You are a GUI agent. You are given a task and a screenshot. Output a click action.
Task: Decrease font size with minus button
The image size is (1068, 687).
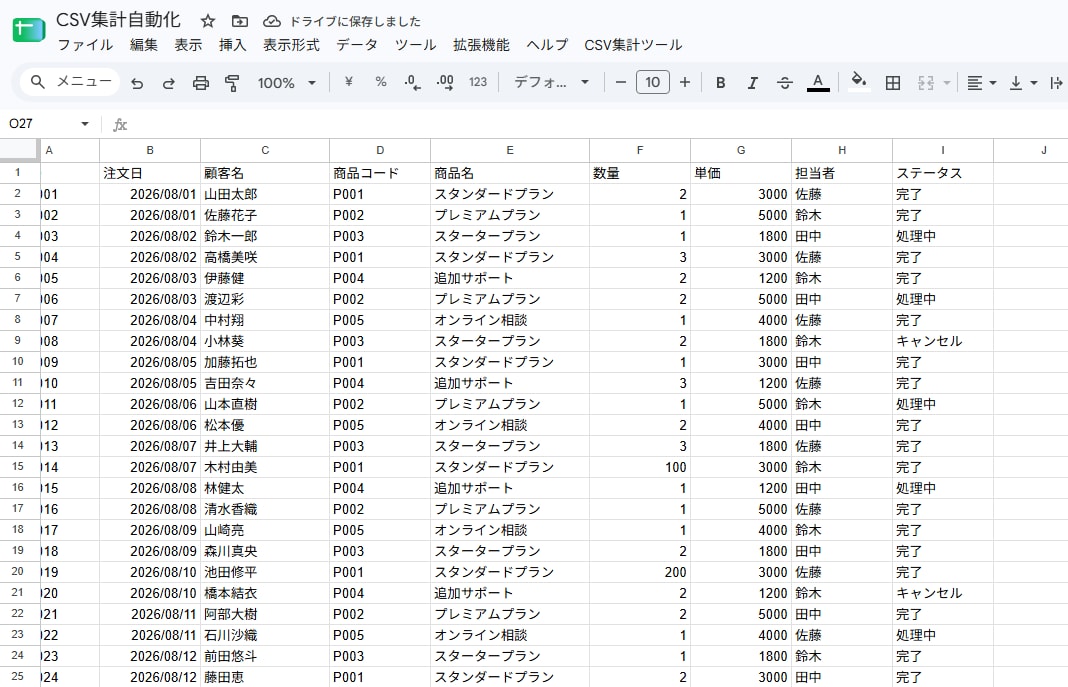621,82
